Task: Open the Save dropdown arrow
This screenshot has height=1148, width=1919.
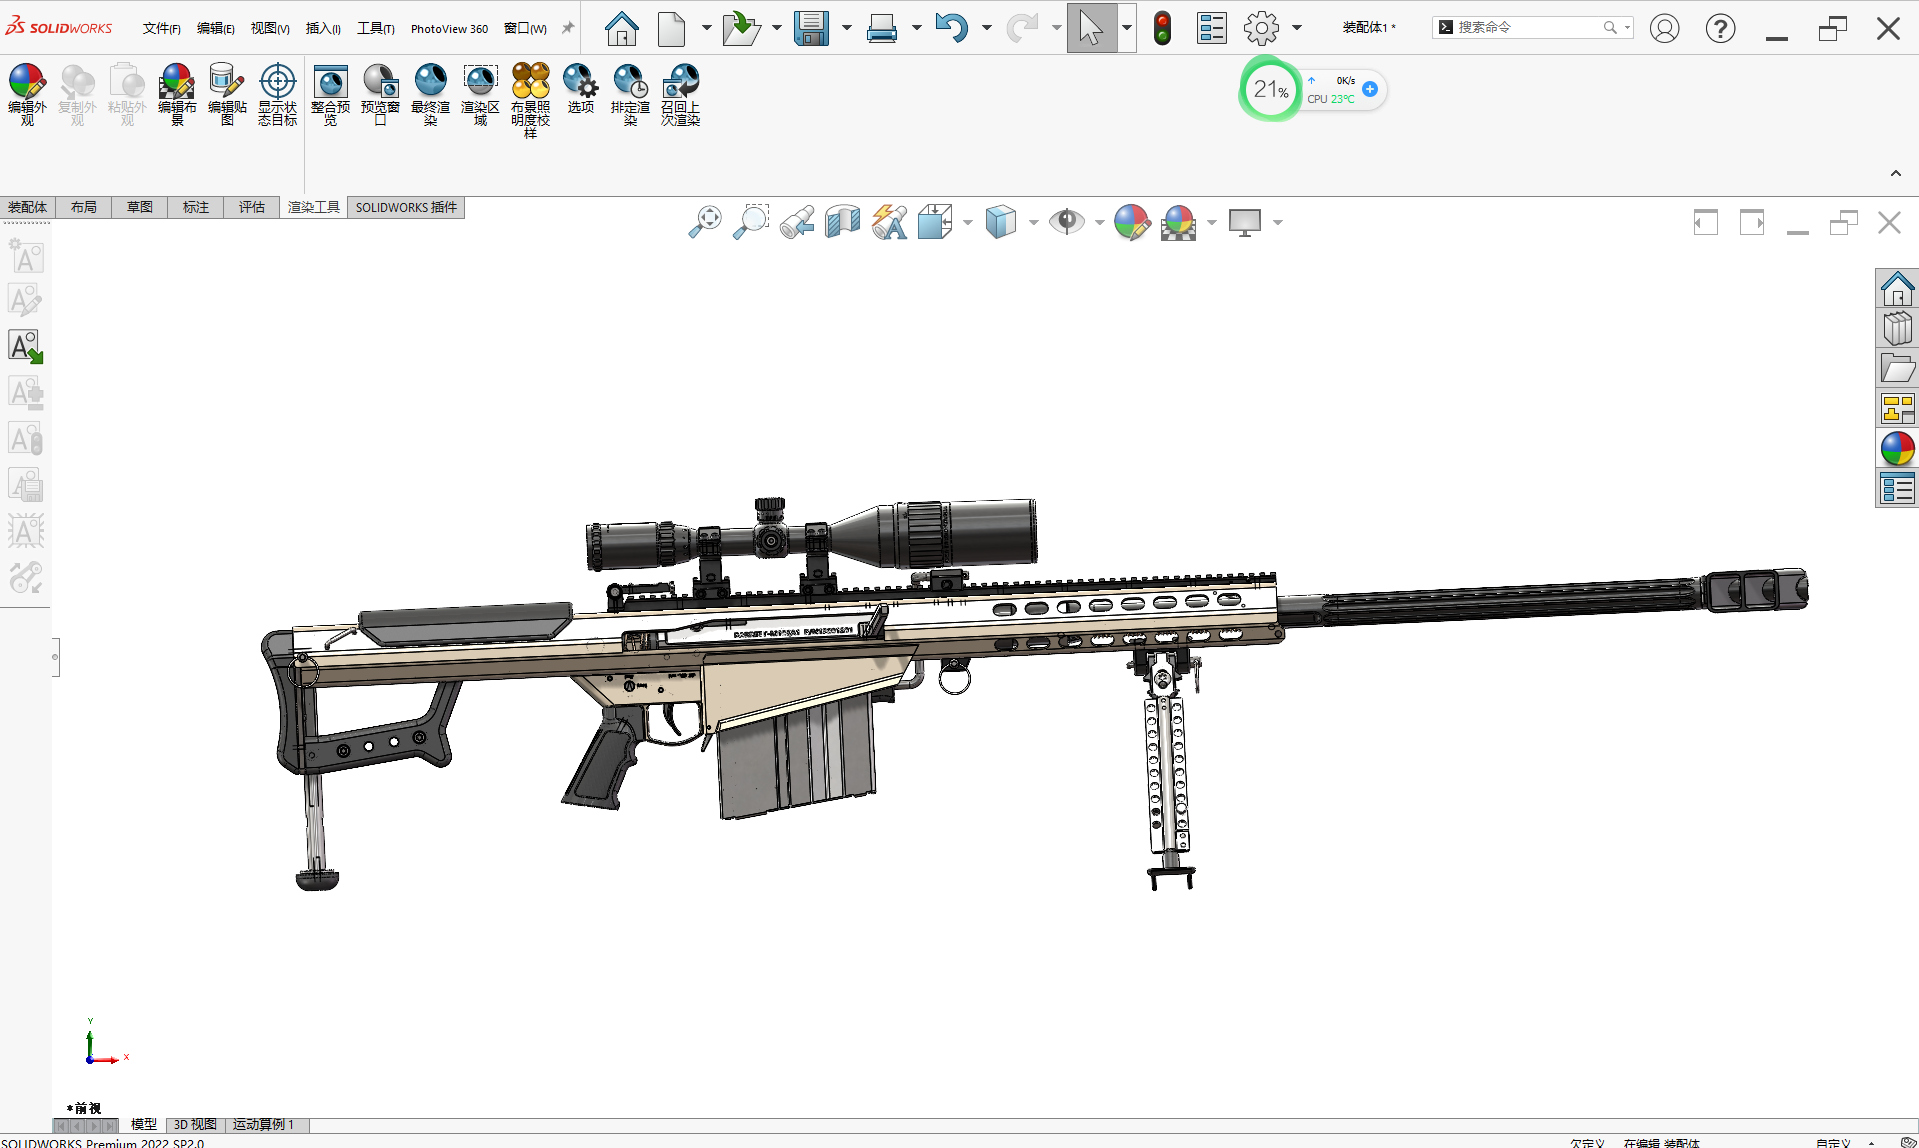Action: click(847, 28)
